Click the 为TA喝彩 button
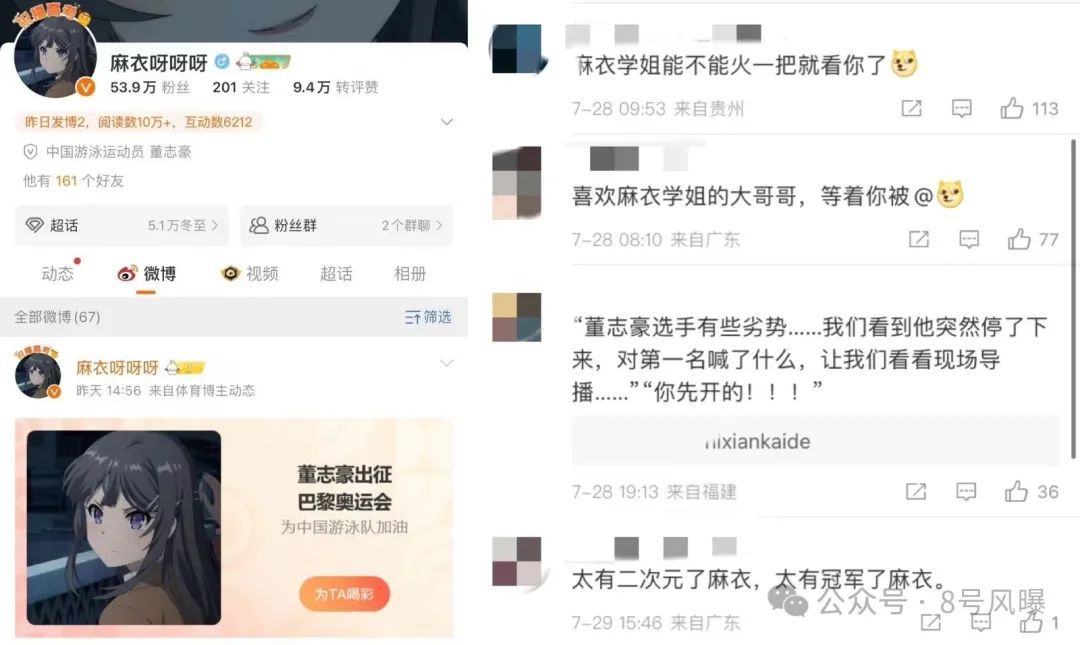 tap(344, 593)
